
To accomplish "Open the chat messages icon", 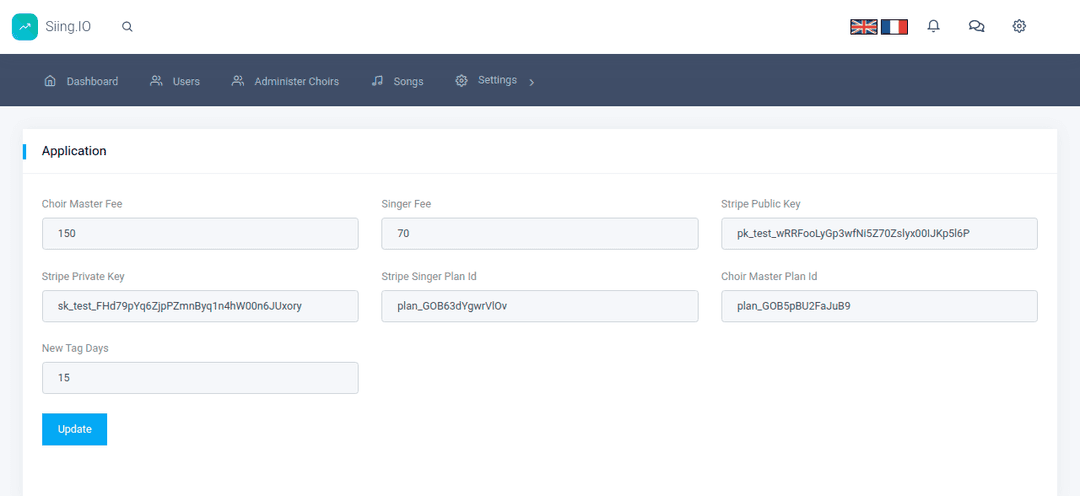I will click(976, 26).
